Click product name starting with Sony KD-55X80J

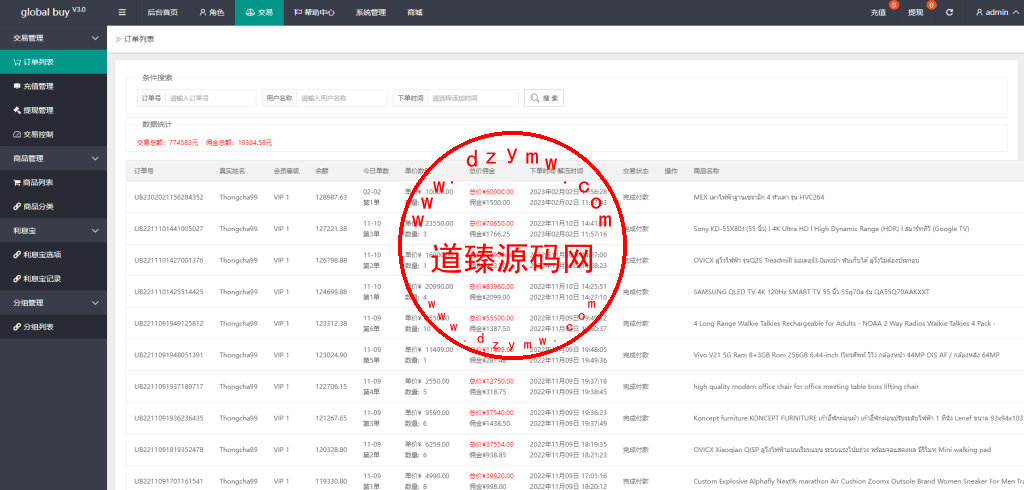(831, 229)
